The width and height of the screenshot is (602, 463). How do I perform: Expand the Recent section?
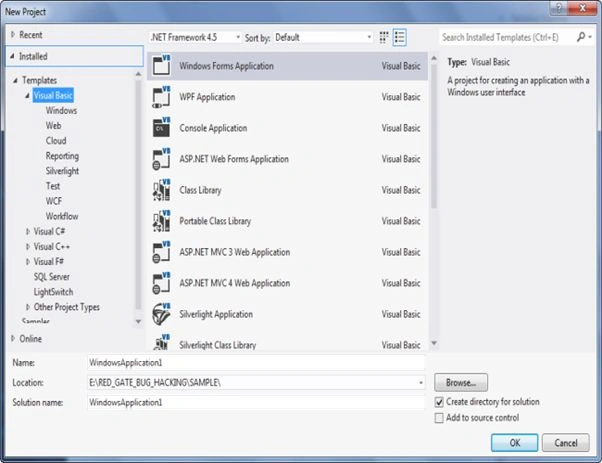pyautogui.click(x=13, y=35)
